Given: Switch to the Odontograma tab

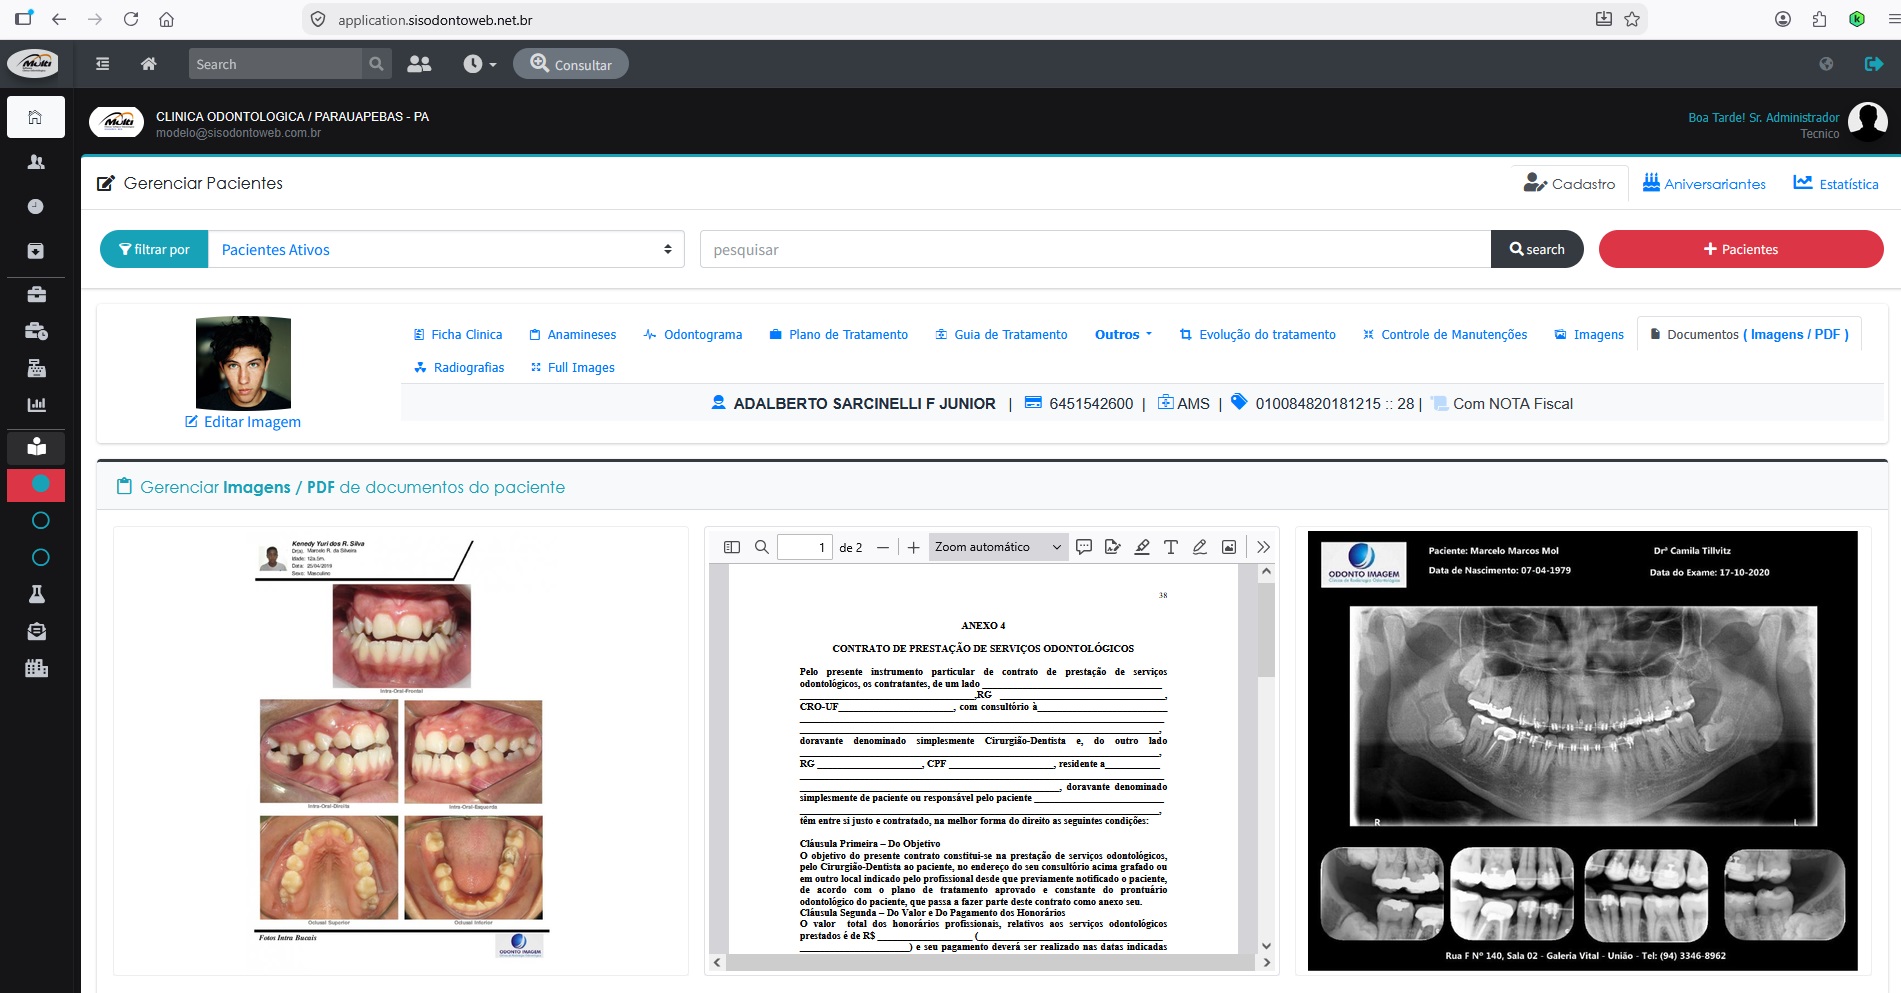Looking at the screenshot, I should (693, 335).
